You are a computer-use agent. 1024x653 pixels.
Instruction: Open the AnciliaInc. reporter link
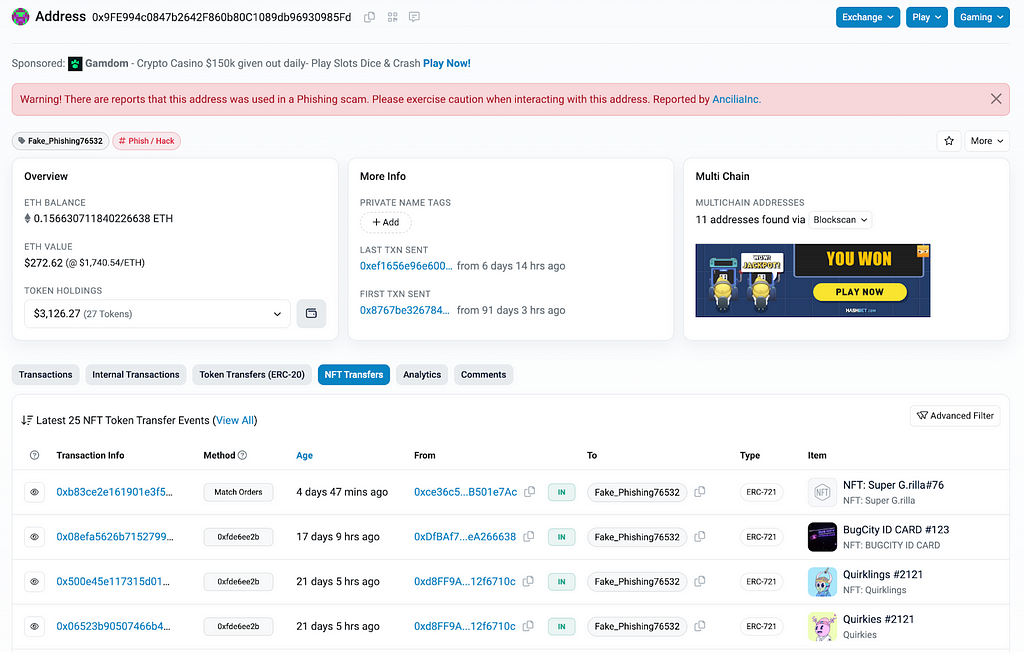(x=736, y=99)
